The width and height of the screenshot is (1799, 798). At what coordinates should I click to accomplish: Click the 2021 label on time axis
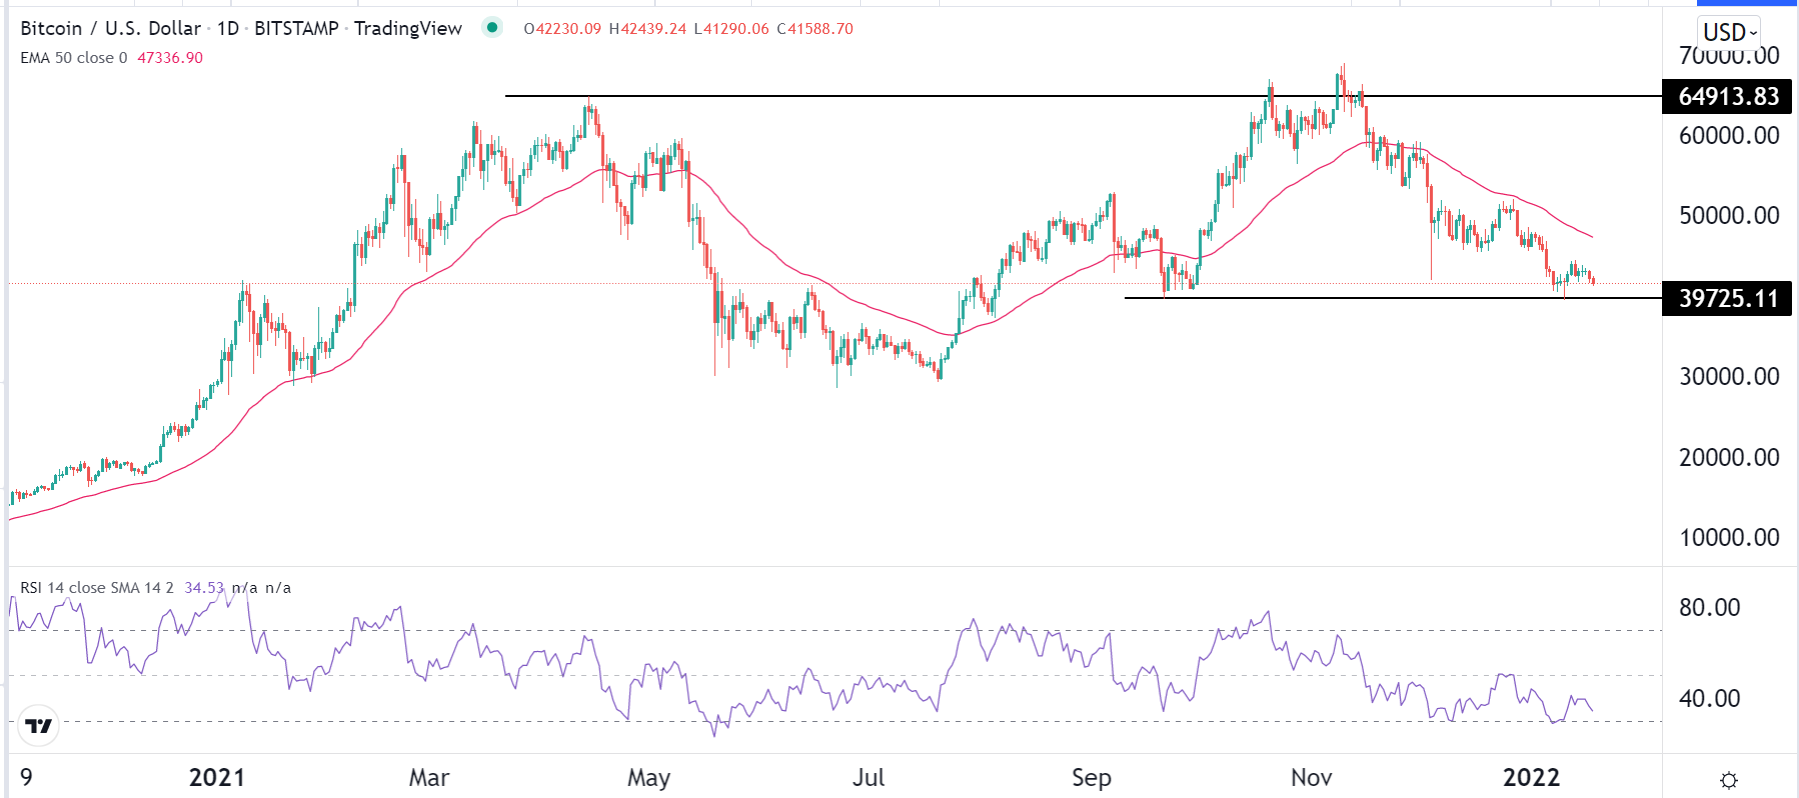[x=217, y=778]
